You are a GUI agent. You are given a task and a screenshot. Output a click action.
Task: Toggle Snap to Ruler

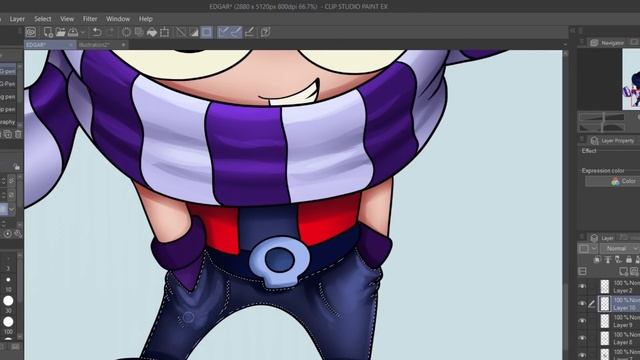coord(223,32)
